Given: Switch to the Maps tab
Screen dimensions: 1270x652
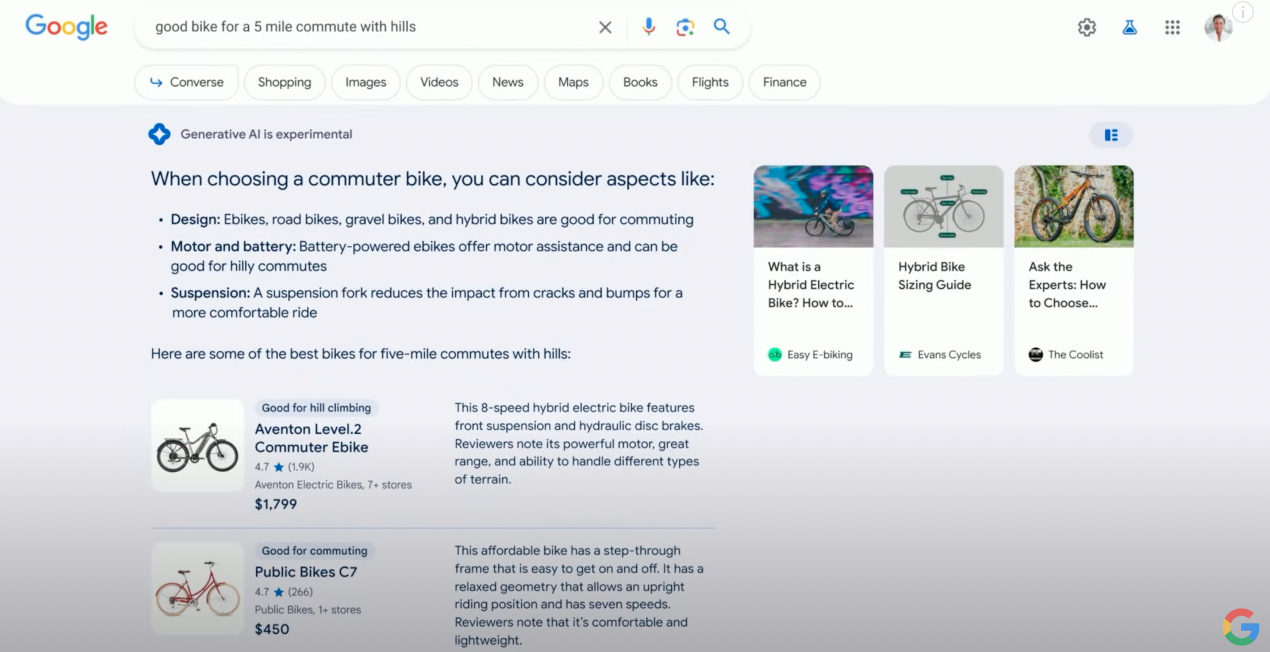Looking at the screenshot, I should [x=573, y=82].
